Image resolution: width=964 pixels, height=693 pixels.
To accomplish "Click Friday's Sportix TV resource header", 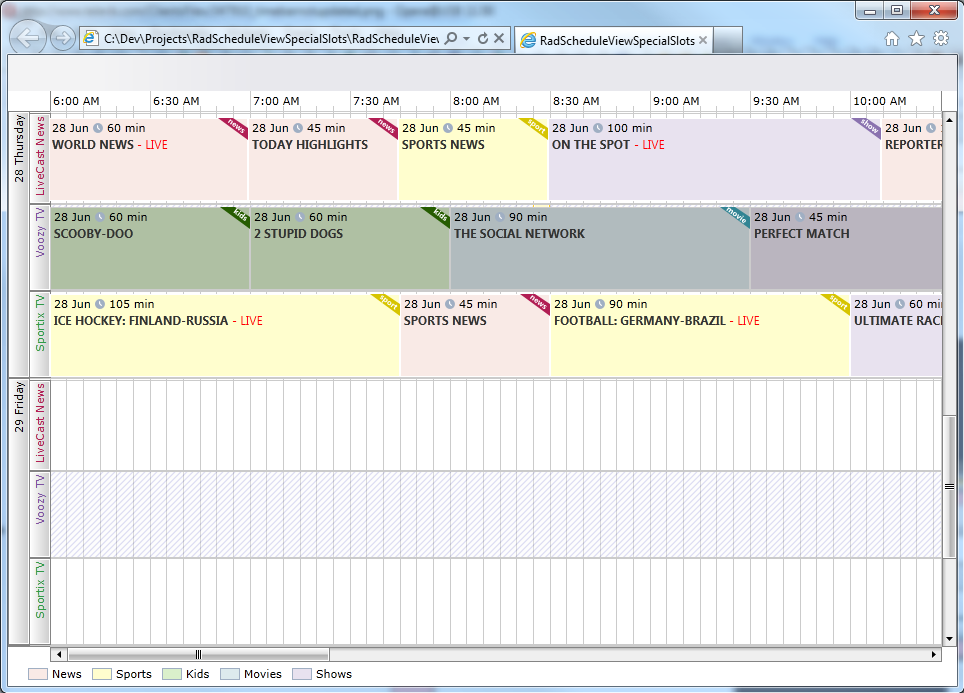I will click(40, 601).
